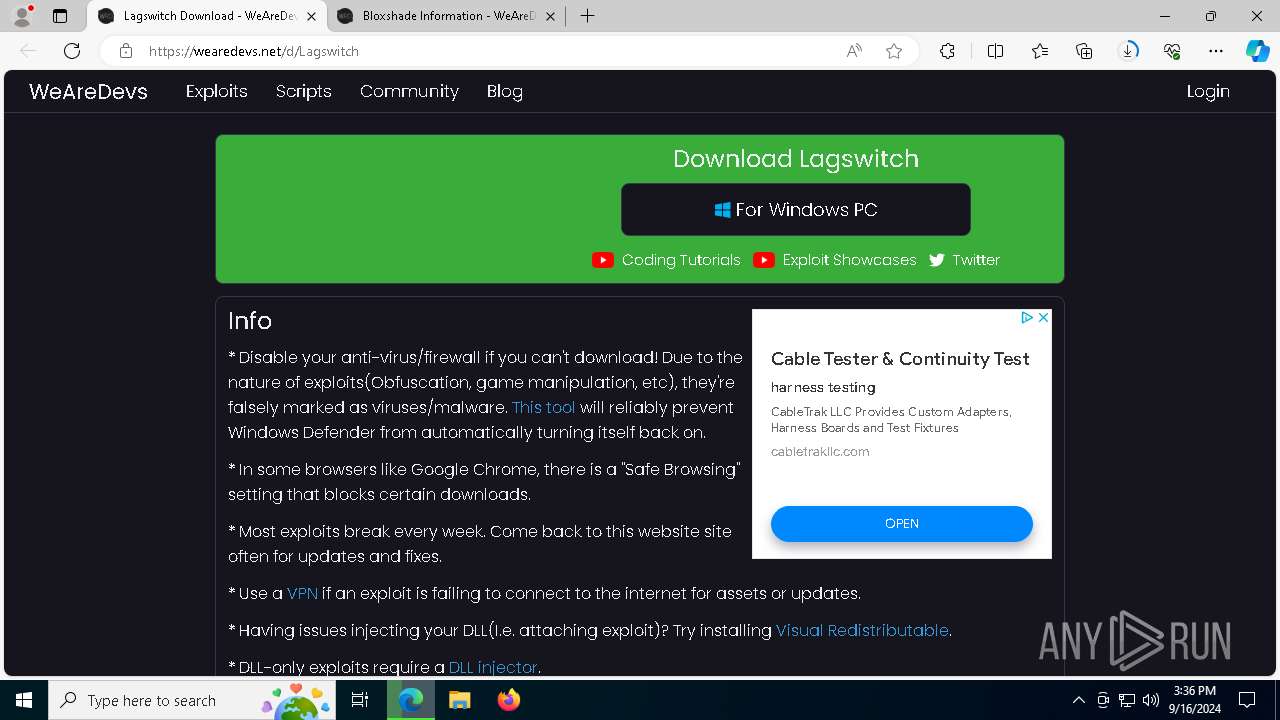Refresh the current page
This screenshot has width=1280, height=720.
(72, 51)
